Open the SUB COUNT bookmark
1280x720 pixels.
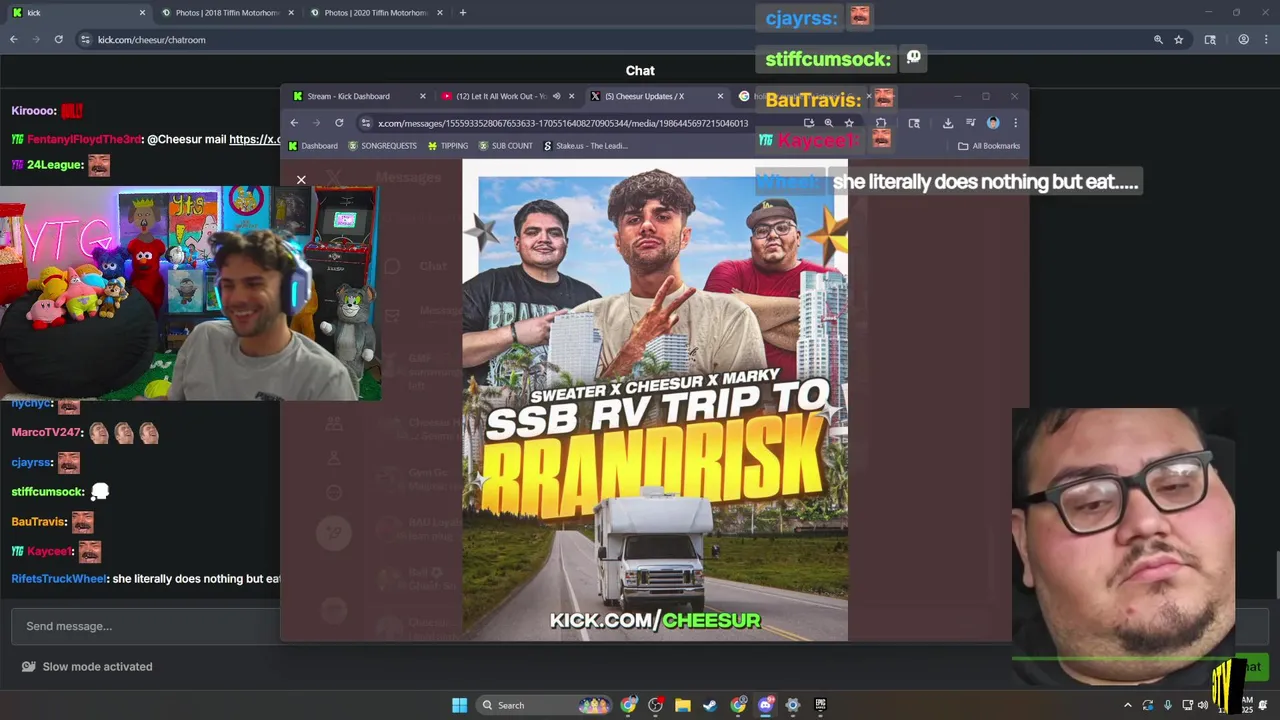point(505,146)
